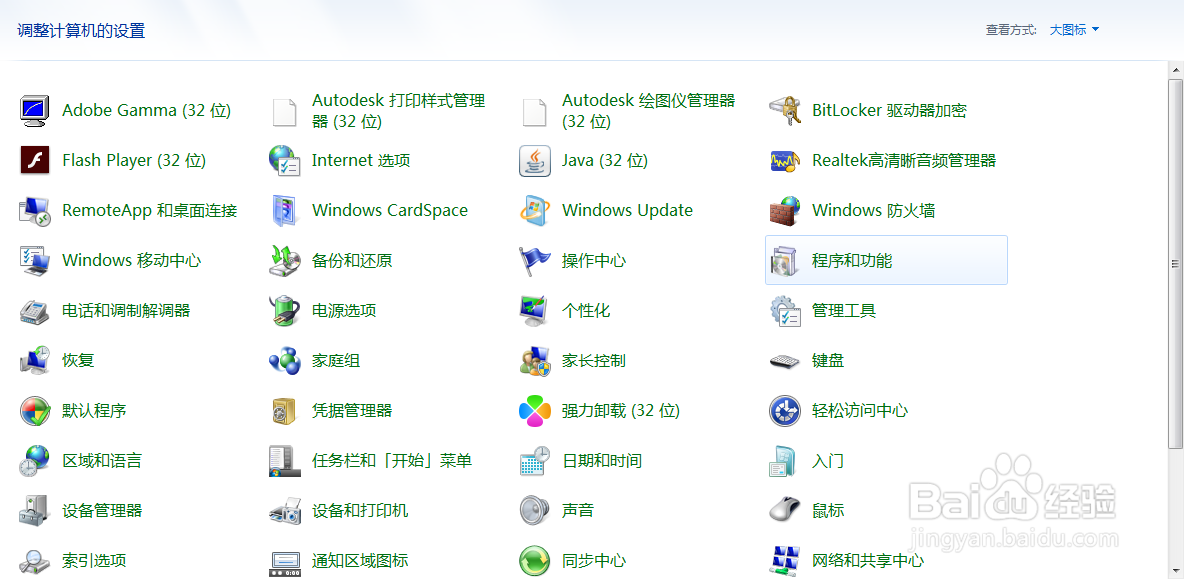Click the Internet 选项 text label
The width and height of the screenshot is (1184, 579).
coord(361,160)
